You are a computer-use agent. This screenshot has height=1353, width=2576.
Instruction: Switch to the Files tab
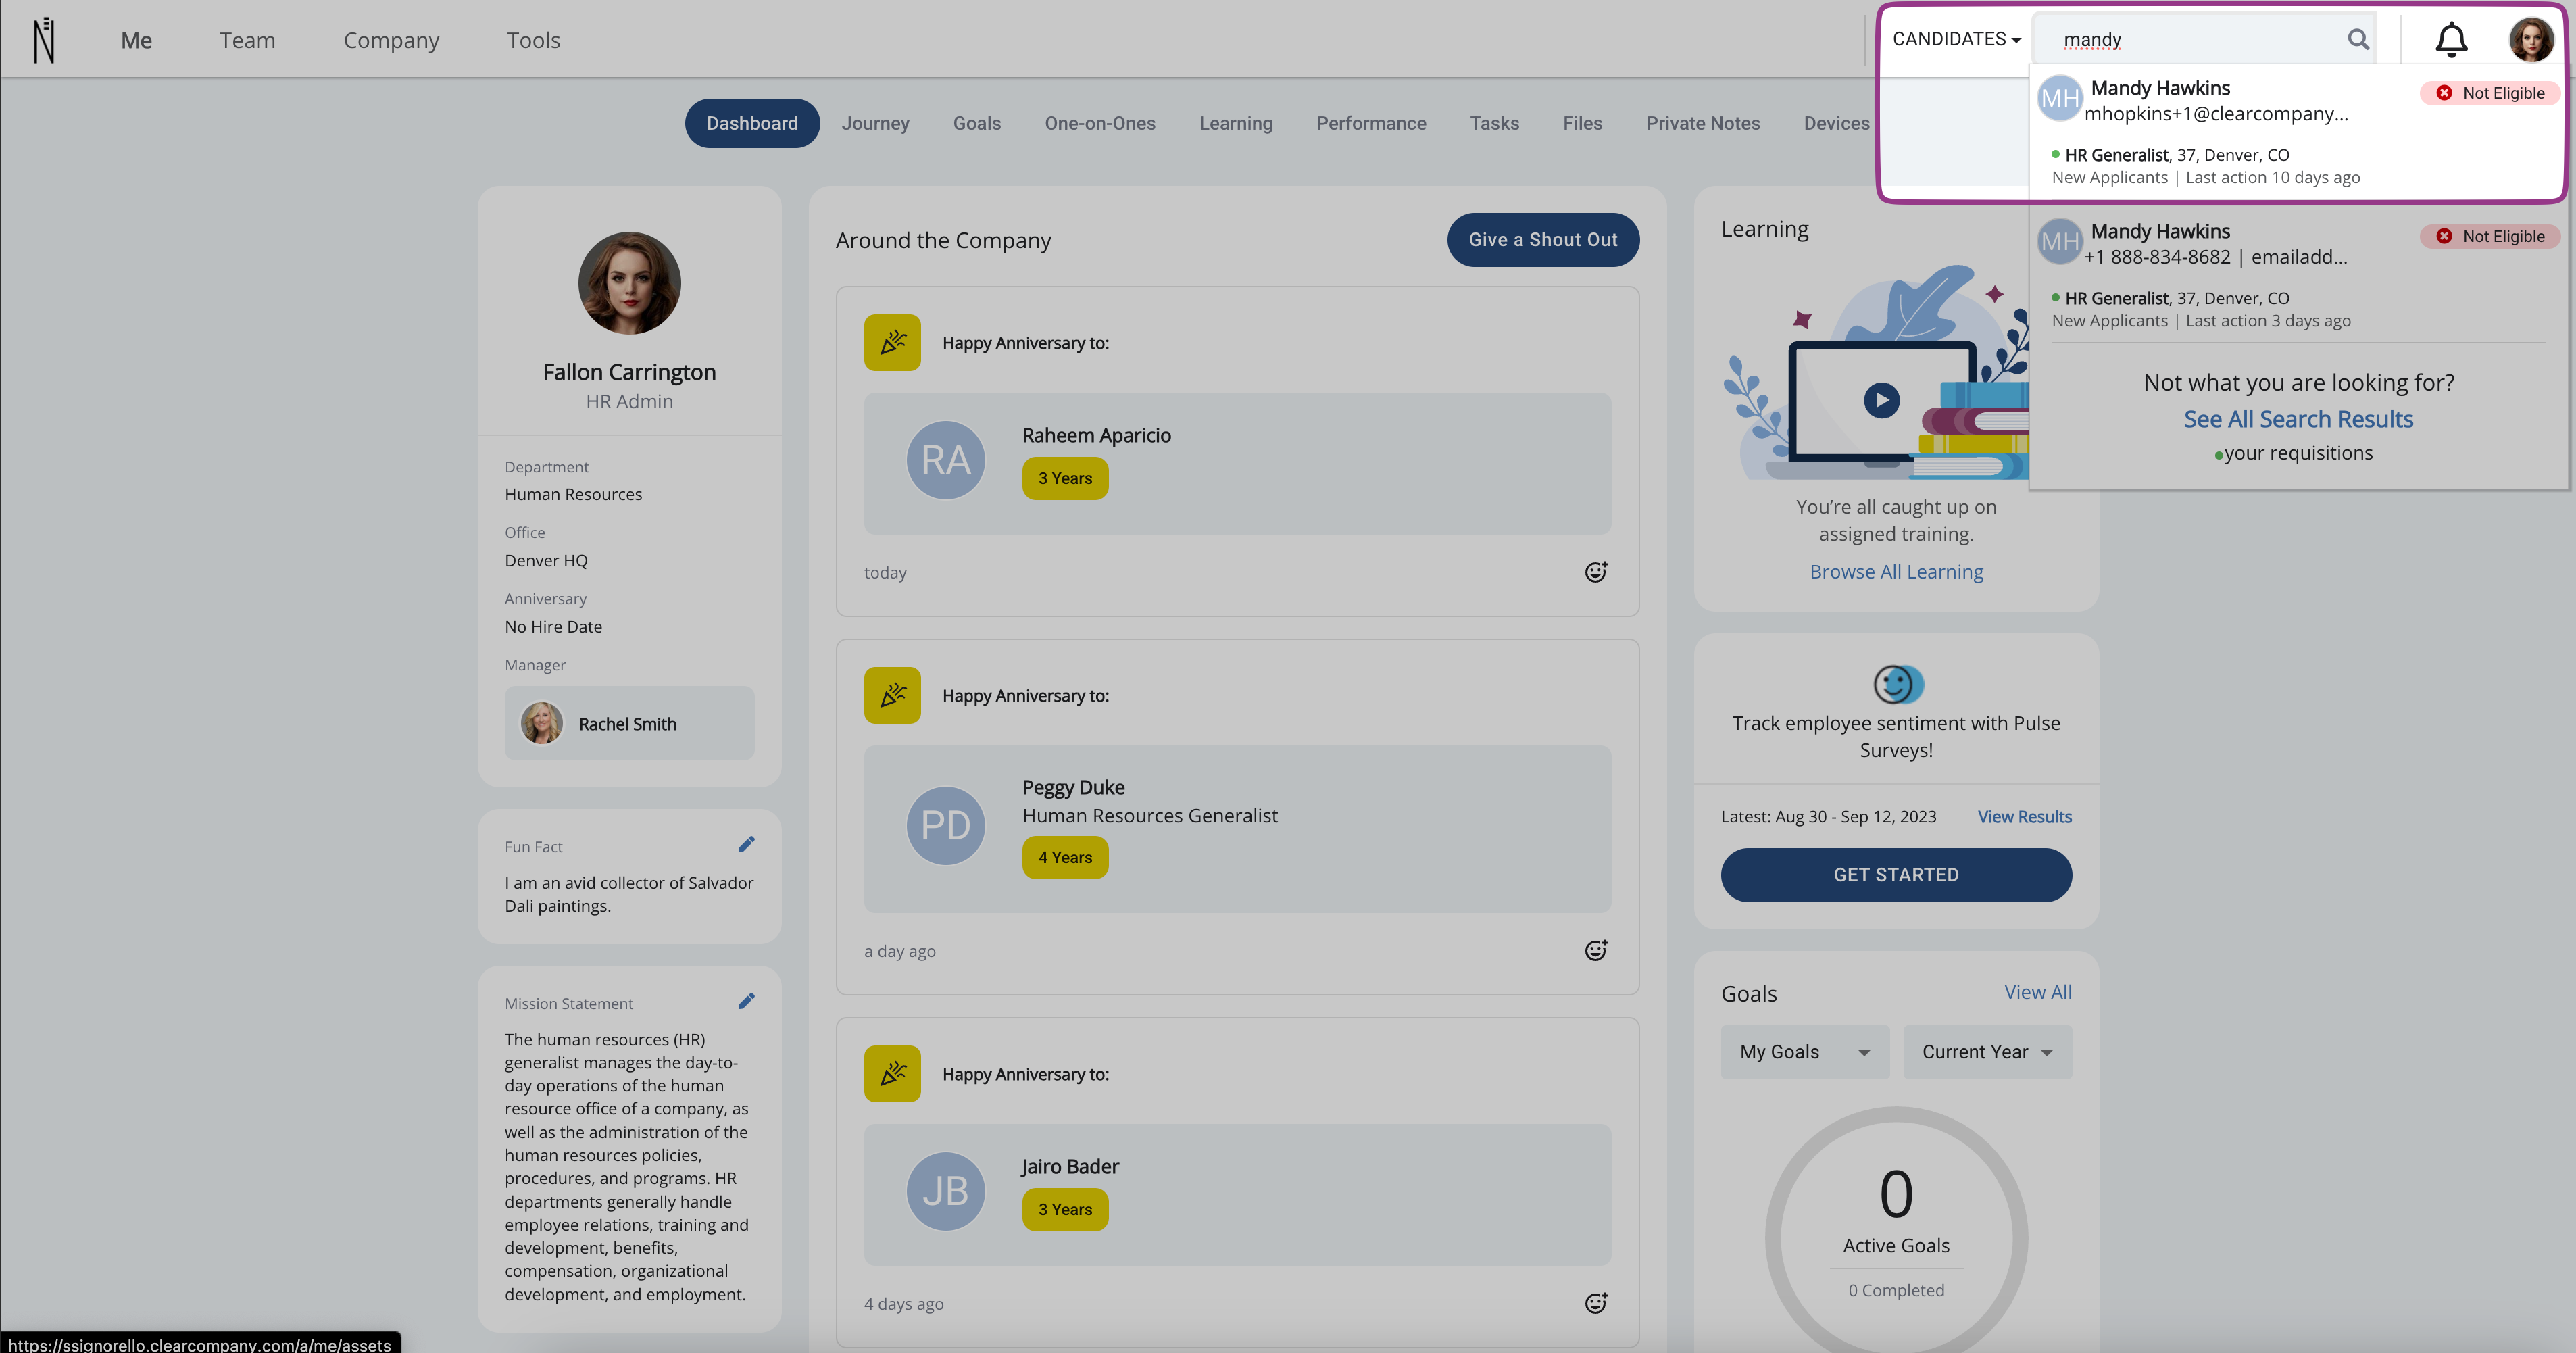tap(1582, 123)
